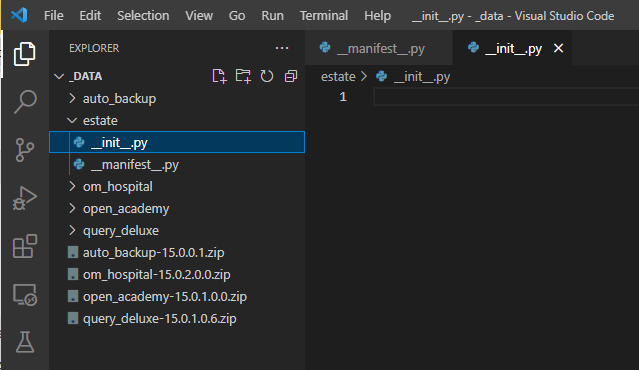This screenshot has height=370, width=639.
Task: Open the Extensions view
Action: (25, 246)
